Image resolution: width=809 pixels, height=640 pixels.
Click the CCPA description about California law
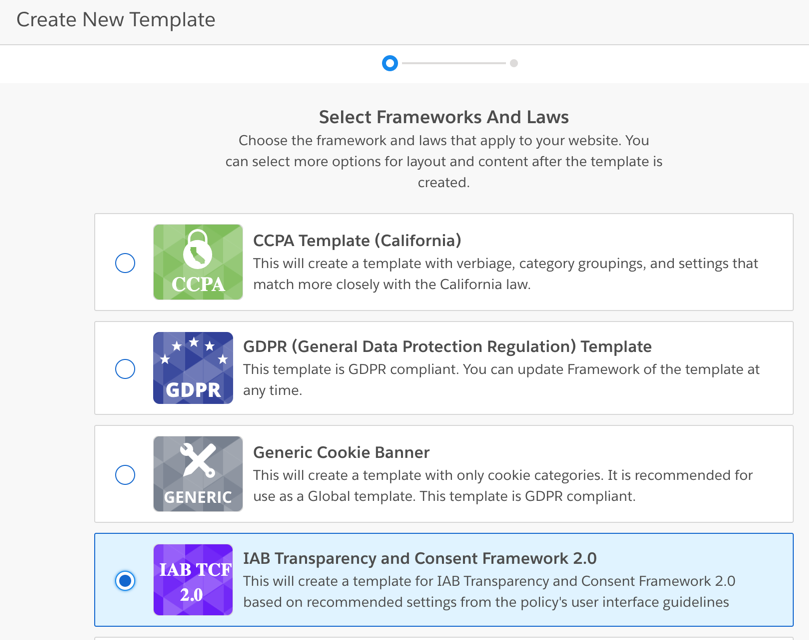pos(506,274)
